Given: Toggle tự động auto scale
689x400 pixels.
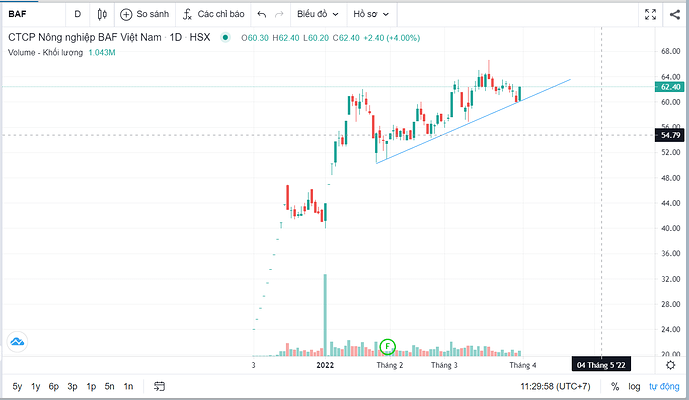Looking at the screenshot, I should [664, 386].
